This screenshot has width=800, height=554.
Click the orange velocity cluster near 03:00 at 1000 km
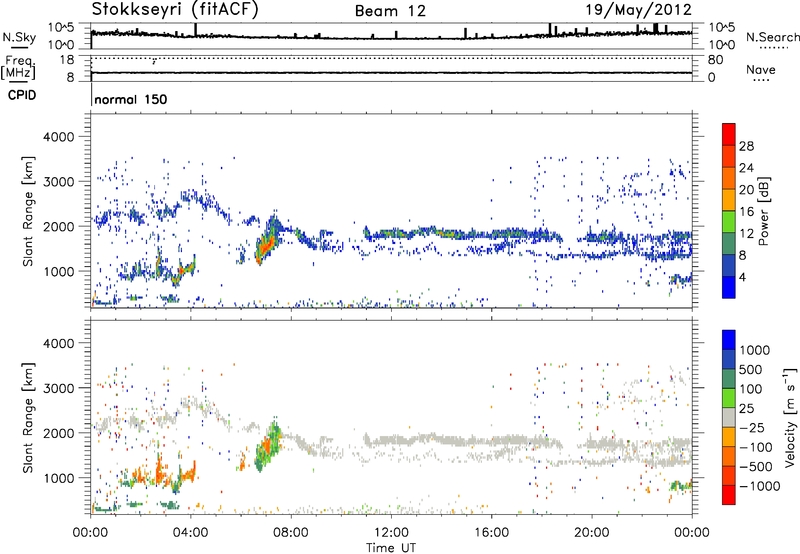tap(159, 473)
